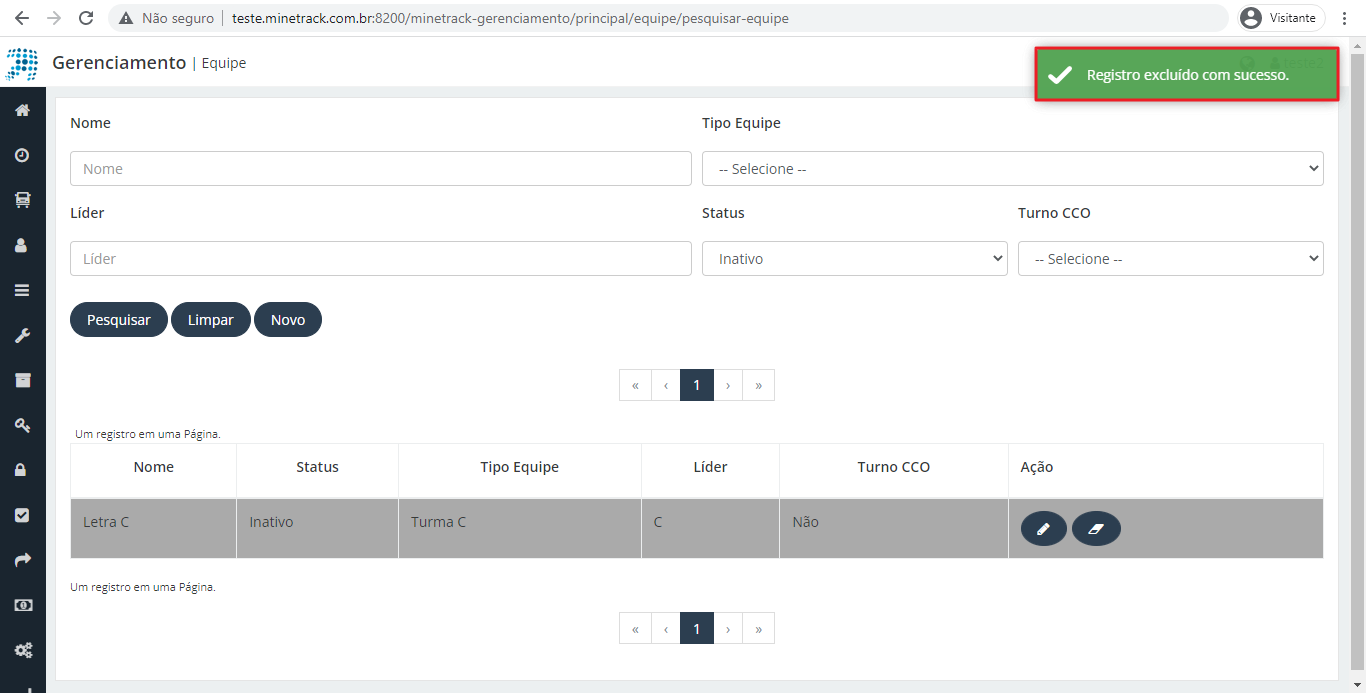Open the money bill icon in the sidebar

(22, 605)
